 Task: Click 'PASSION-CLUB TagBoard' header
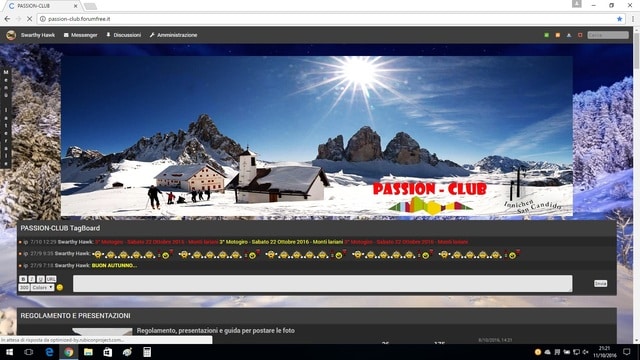pyautogui.click(x=60, y=228)
